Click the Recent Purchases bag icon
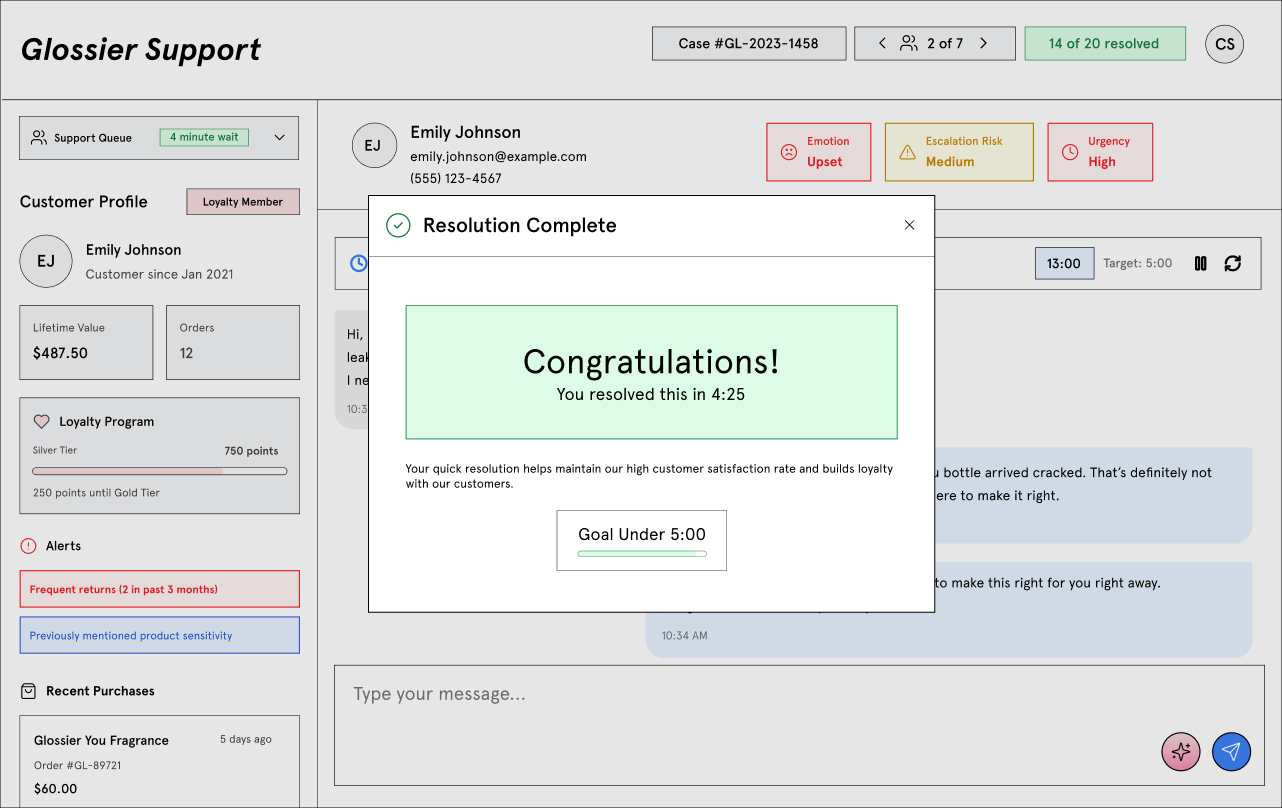1282x808 pixels. 28,691
